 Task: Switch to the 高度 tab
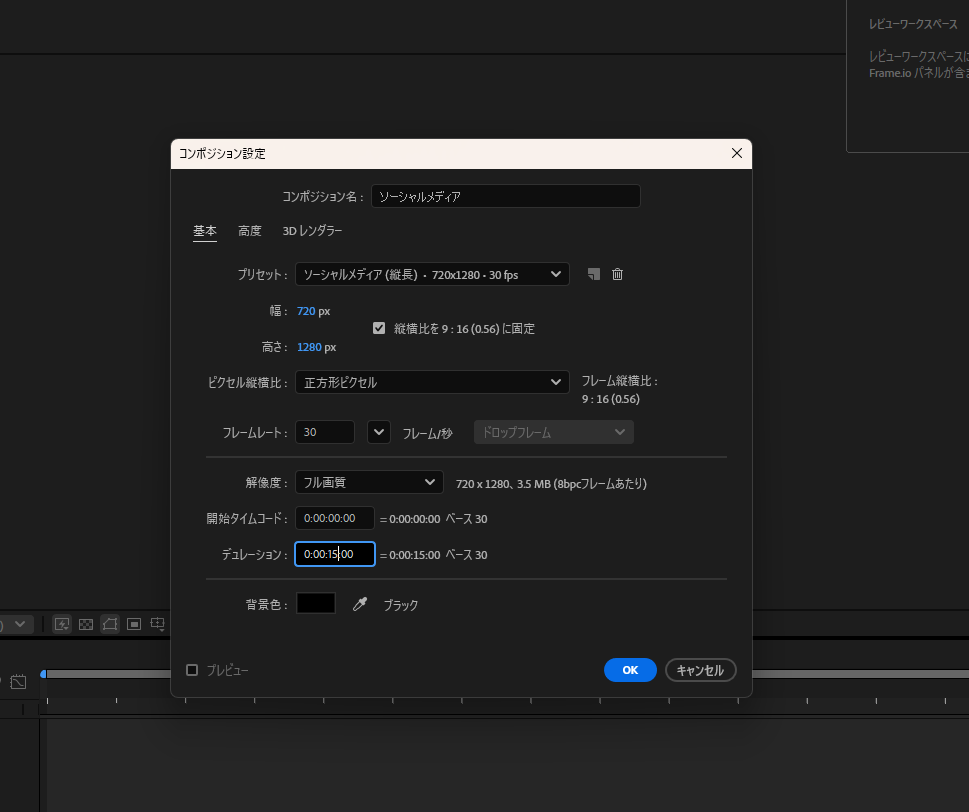[250, 231]
